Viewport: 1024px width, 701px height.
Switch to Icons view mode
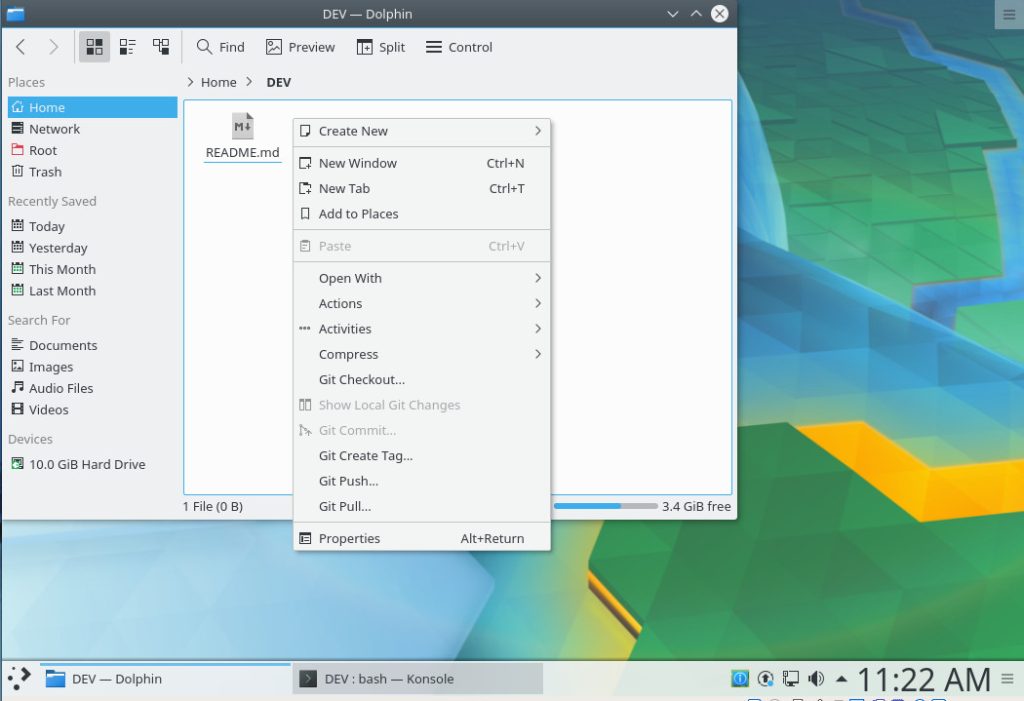(x=94, y=47)
